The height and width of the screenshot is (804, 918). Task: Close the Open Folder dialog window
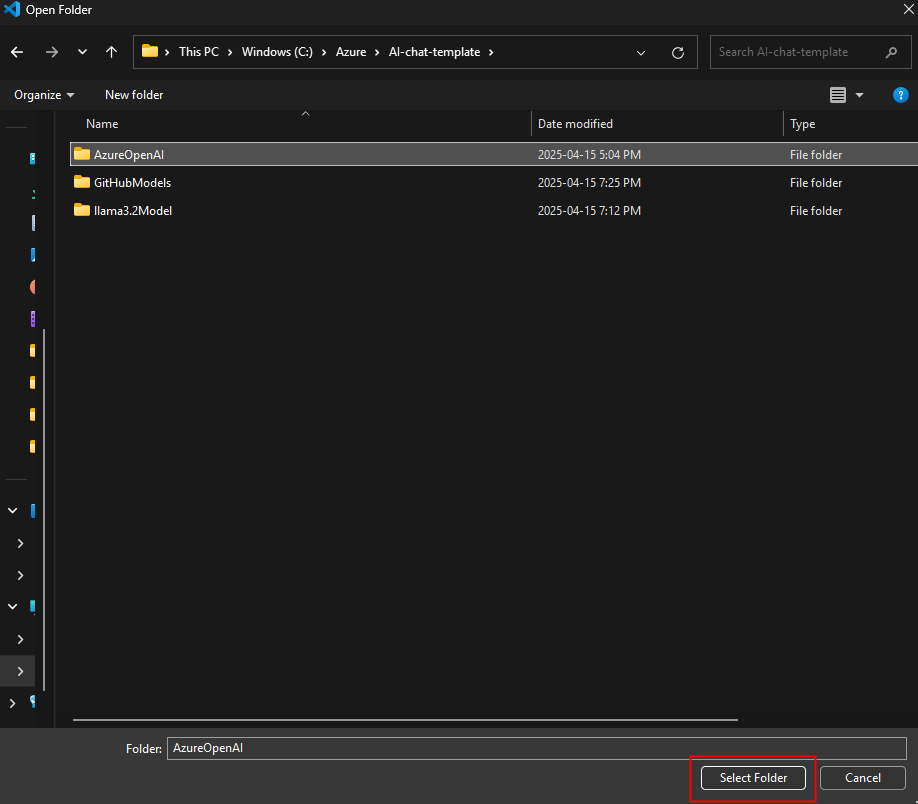point(908,9)
